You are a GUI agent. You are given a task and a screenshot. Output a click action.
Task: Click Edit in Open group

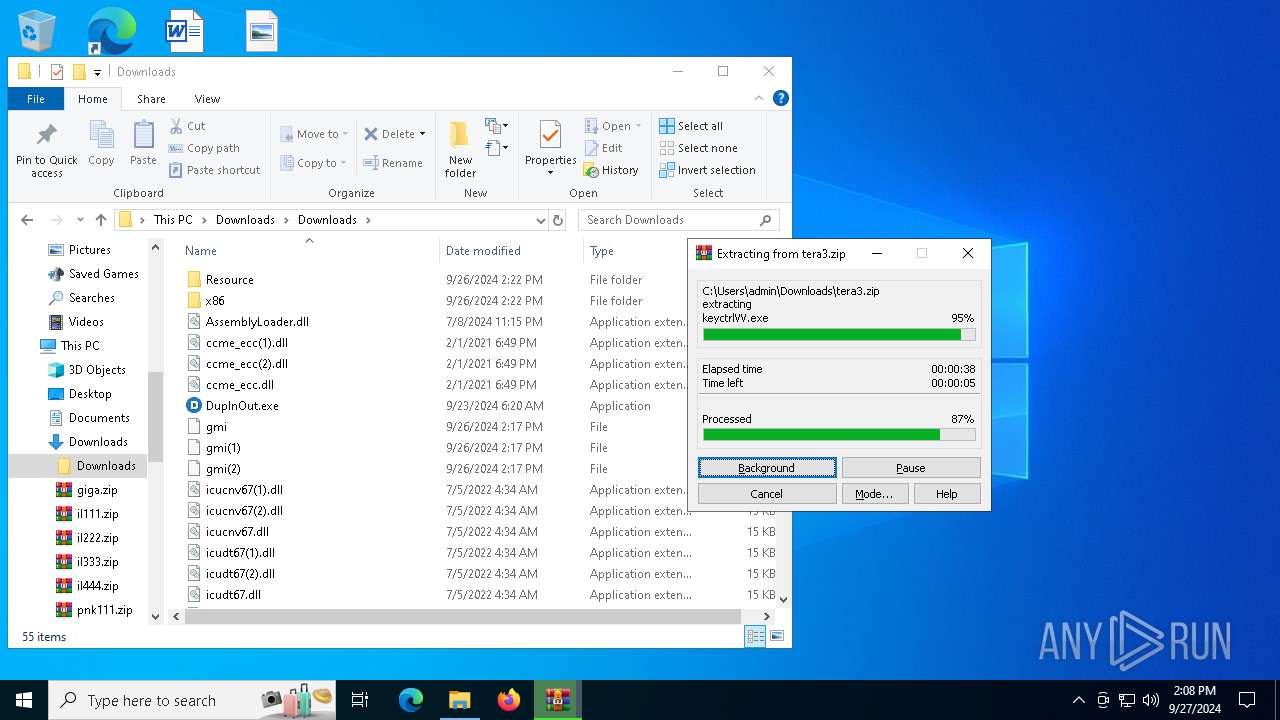click(x=603, y=148)
